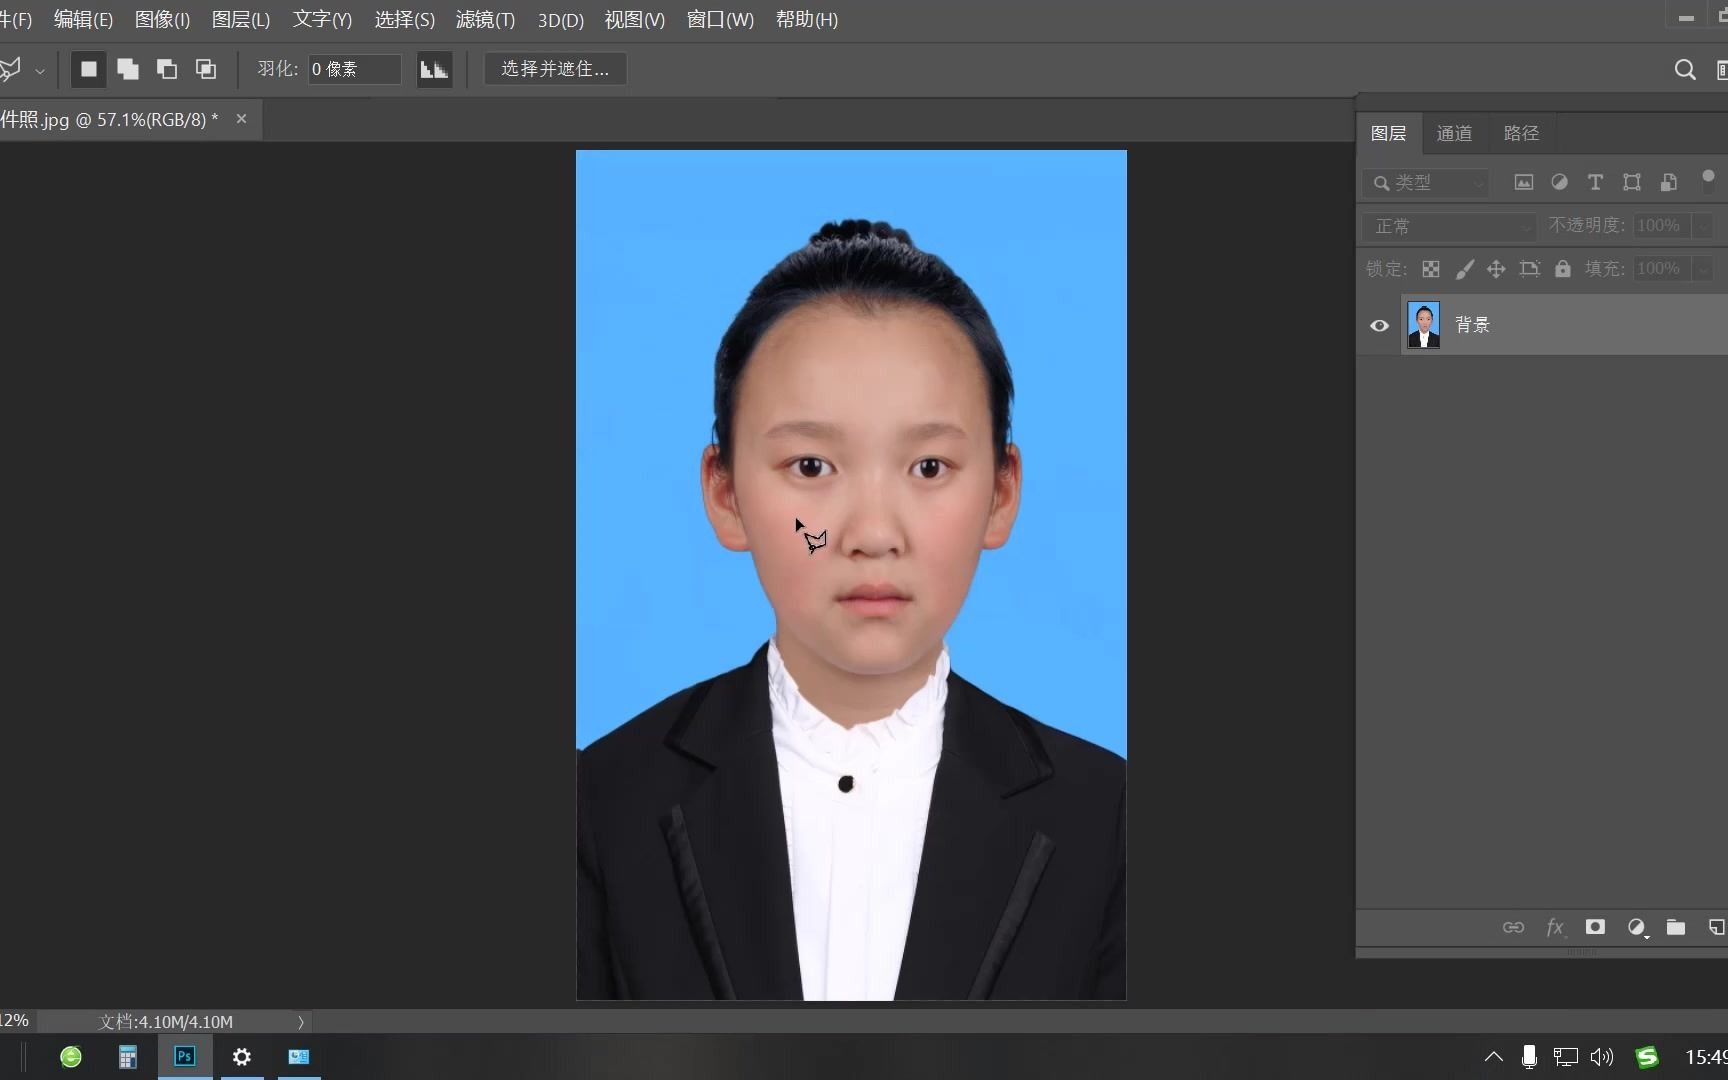Click the lock transparent pixels icon
This screenshot has width=1728, height=1080.
click(1431, 269)
